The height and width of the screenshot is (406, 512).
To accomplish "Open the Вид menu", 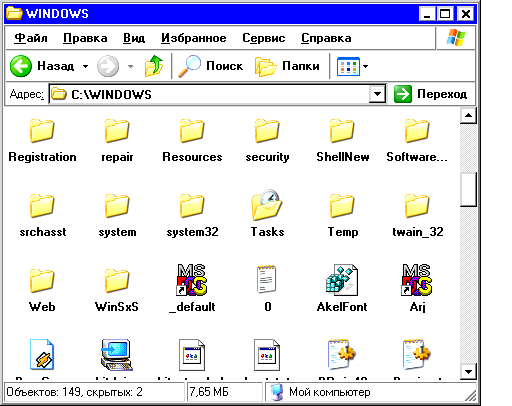I will click(x=134, y=38).
